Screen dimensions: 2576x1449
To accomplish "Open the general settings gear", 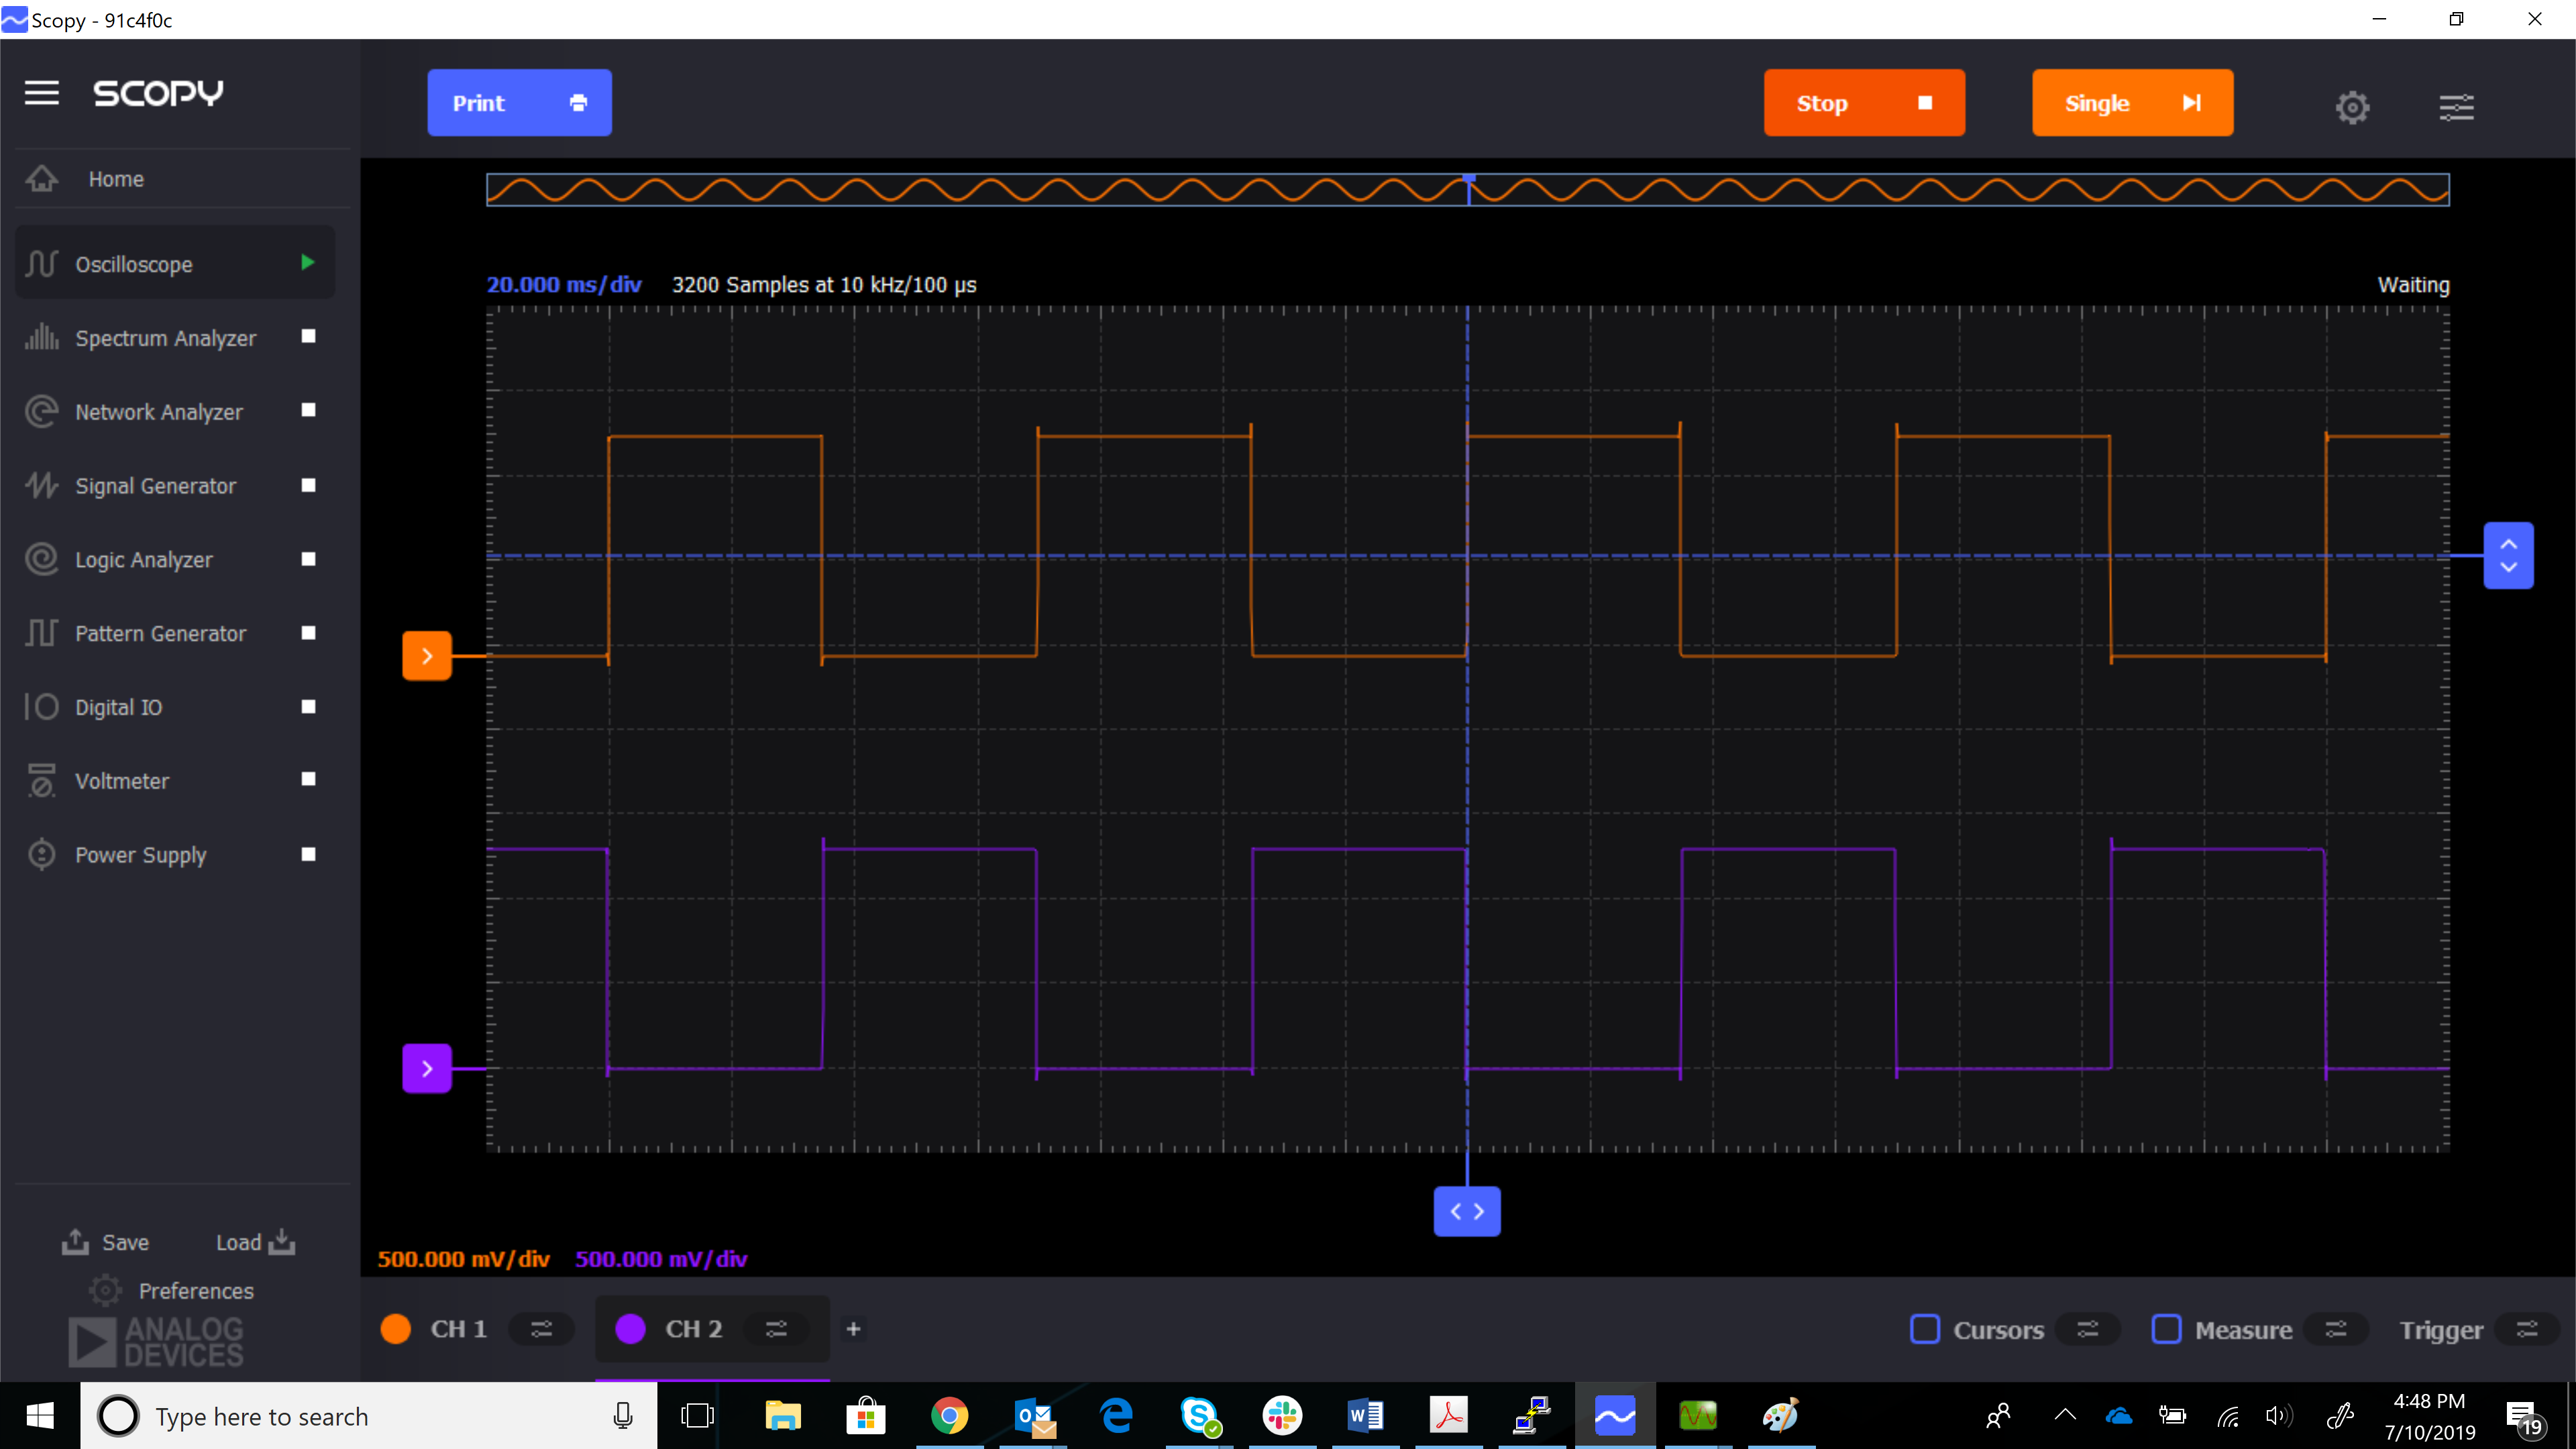I will tap(2352, 107).
